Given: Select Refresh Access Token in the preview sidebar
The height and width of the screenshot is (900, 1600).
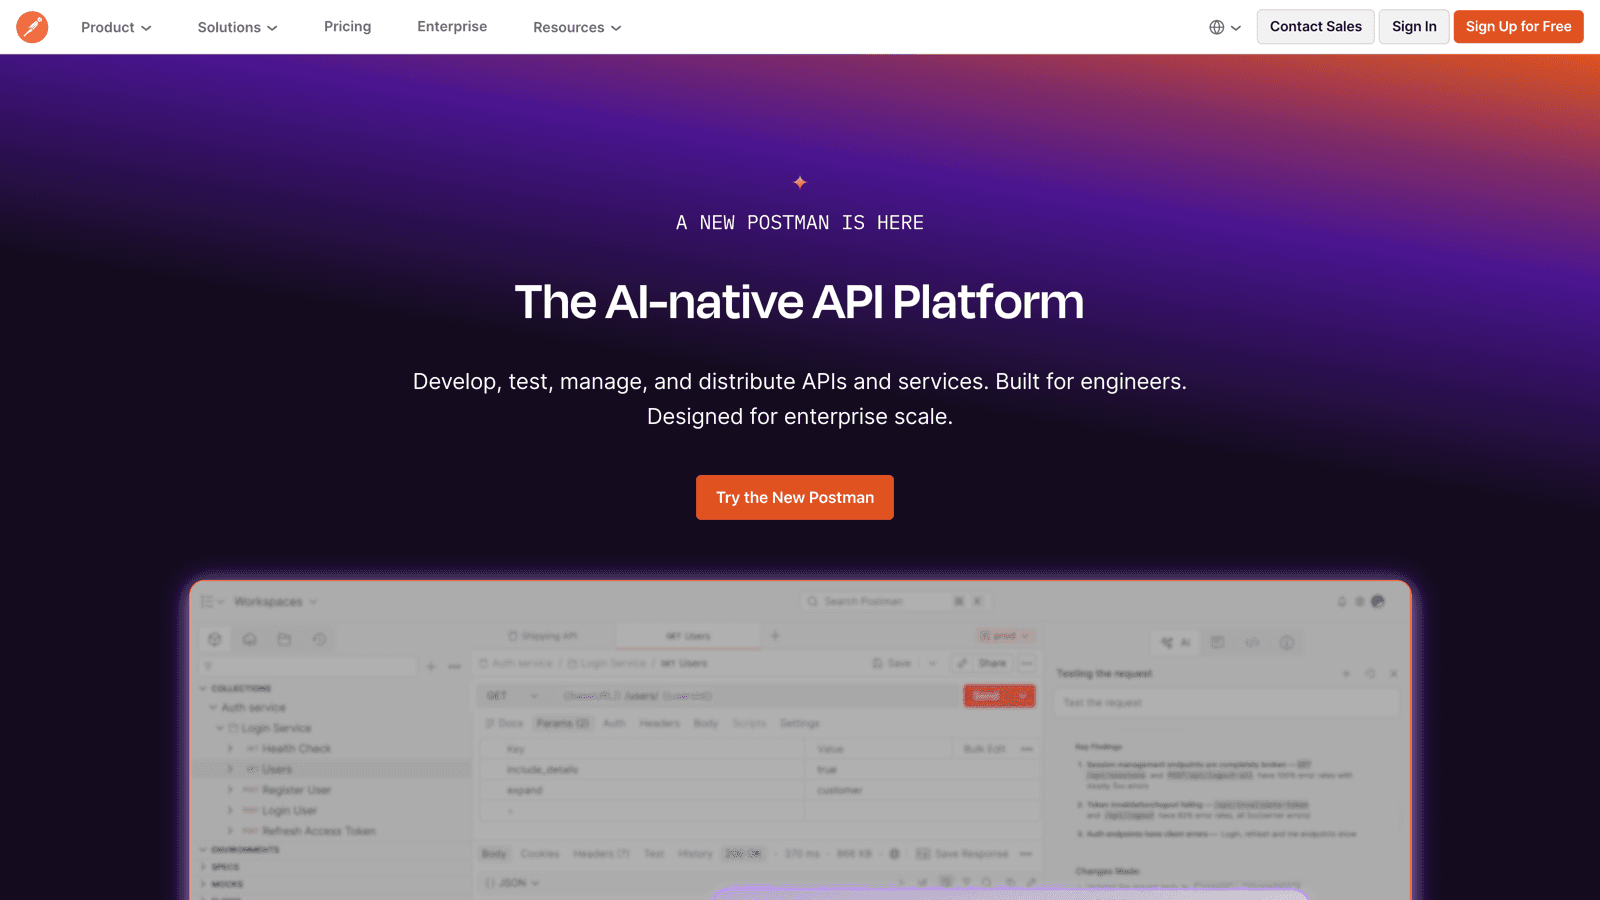Looking at the screenshot, I should [x=318, y=831].
